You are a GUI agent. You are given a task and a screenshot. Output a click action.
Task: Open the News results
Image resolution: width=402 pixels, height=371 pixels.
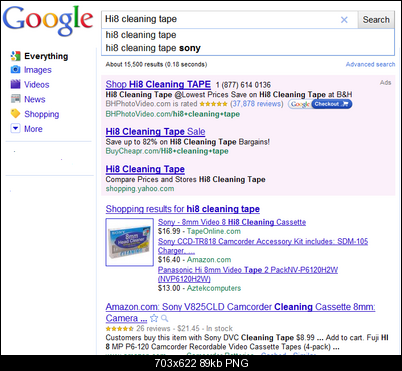pos(35,99)
